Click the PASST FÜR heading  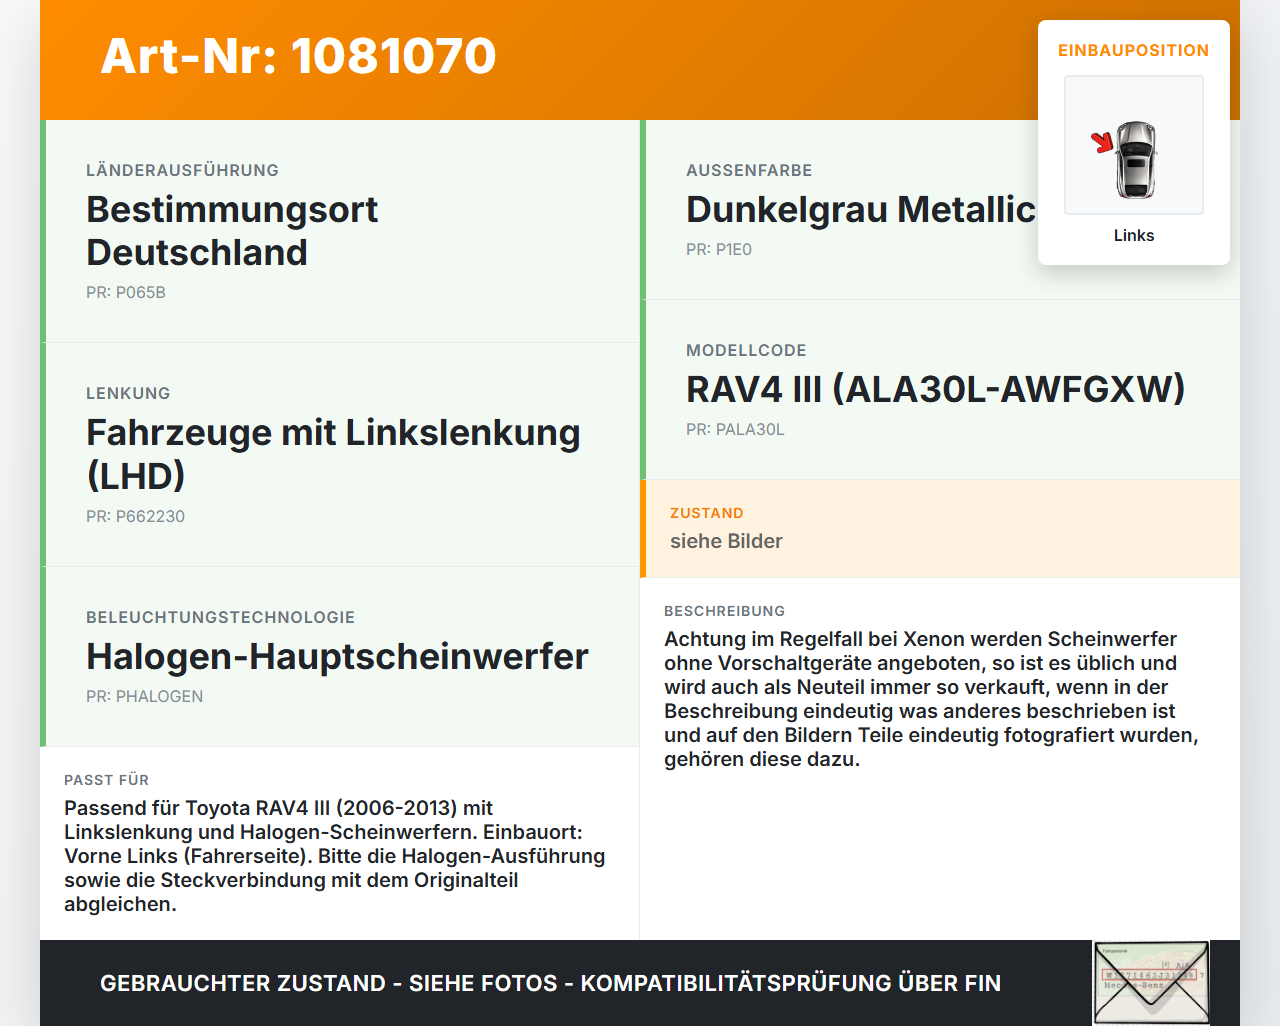106,780
